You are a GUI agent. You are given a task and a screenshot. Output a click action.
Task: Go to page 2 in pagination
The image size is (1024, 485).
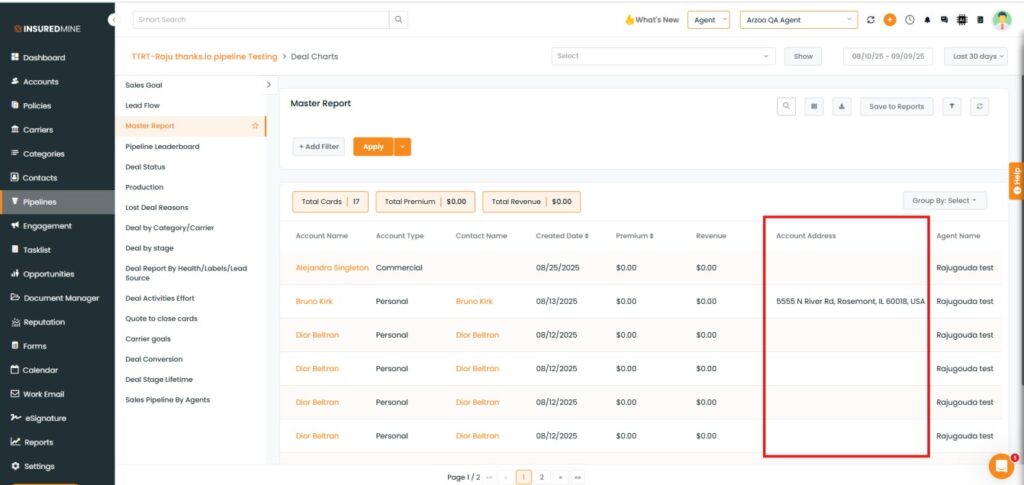pos(541,477)
